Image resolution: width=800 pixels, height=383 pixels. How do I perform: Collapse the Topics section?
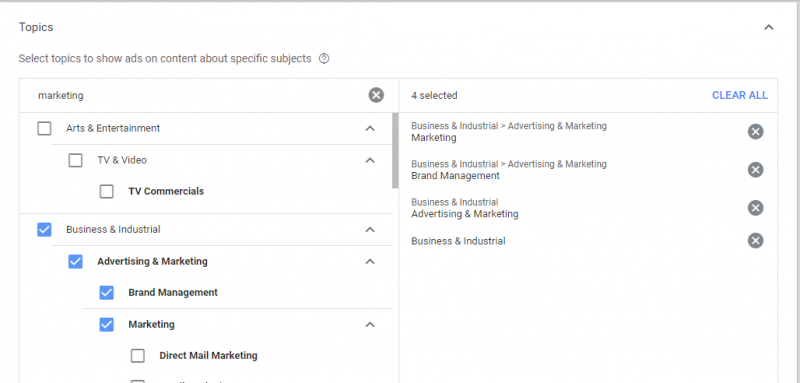769,28
